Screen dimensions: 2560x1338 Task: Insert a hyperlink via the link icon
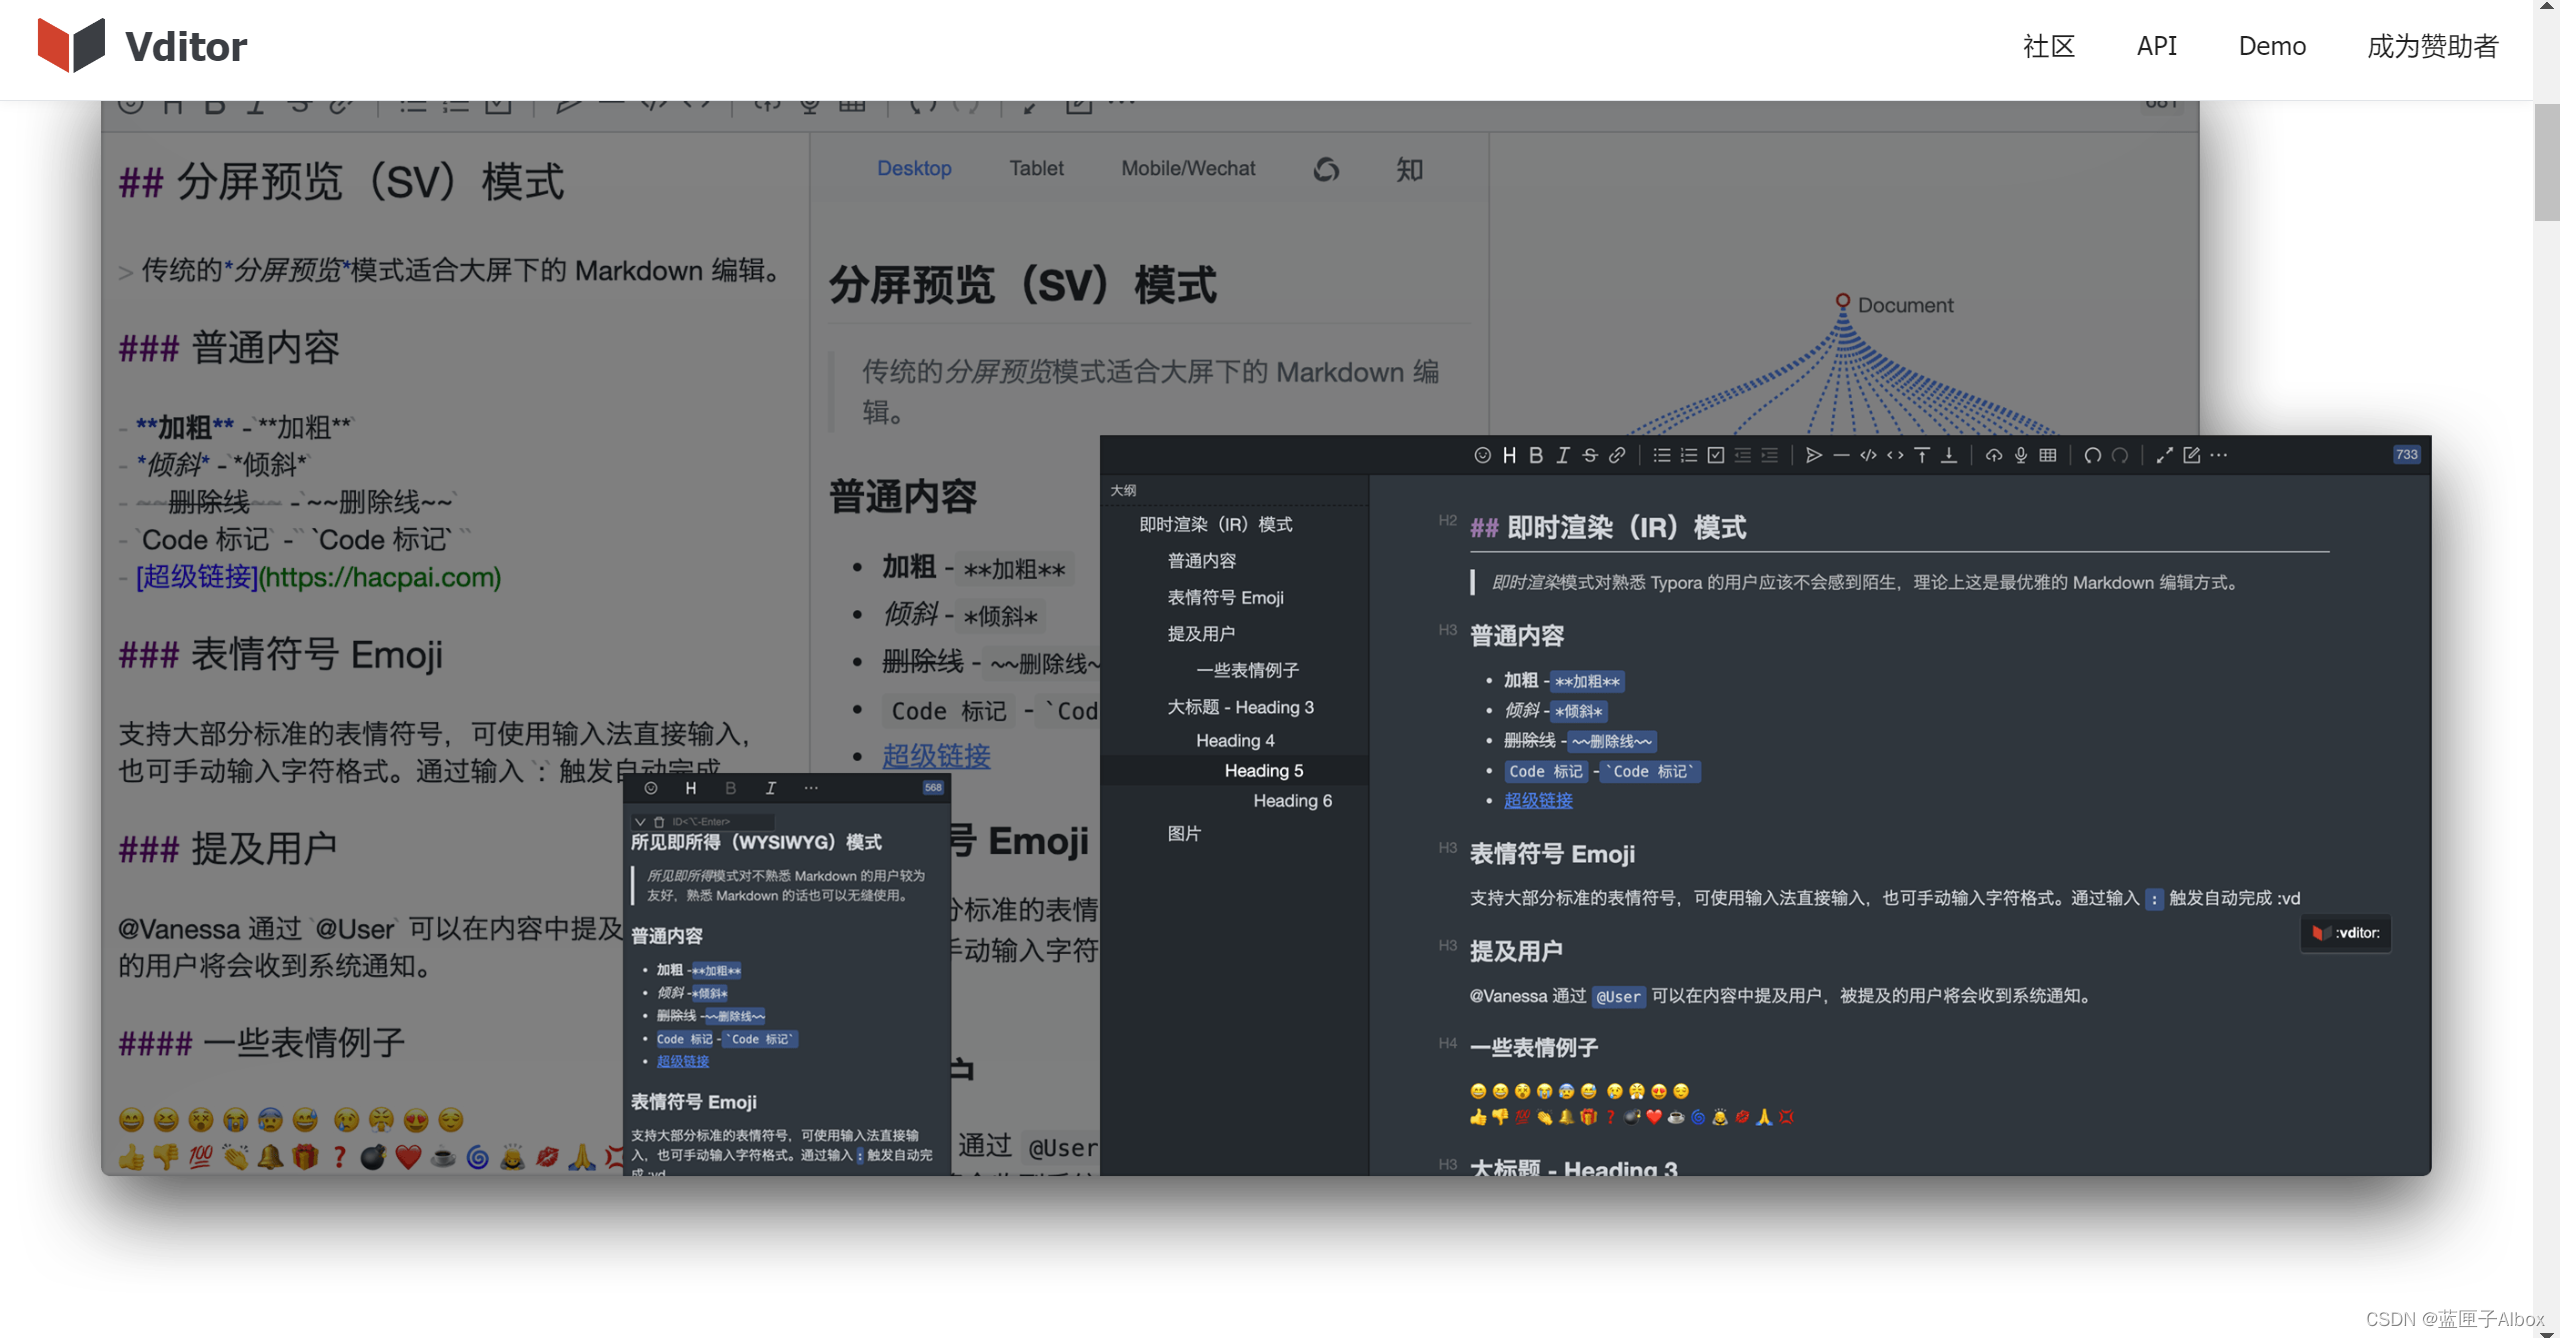(x=1616, y=455)
